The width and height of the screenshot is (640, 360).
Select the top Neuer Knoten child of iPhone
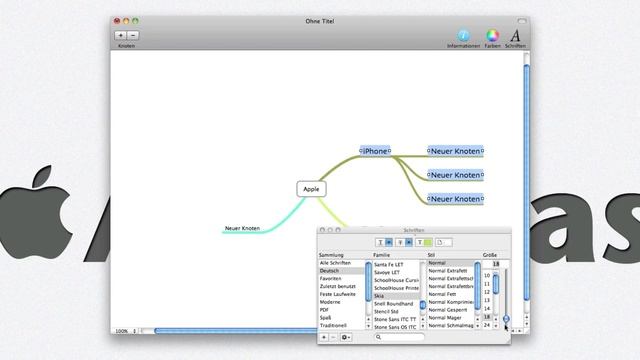455,151
